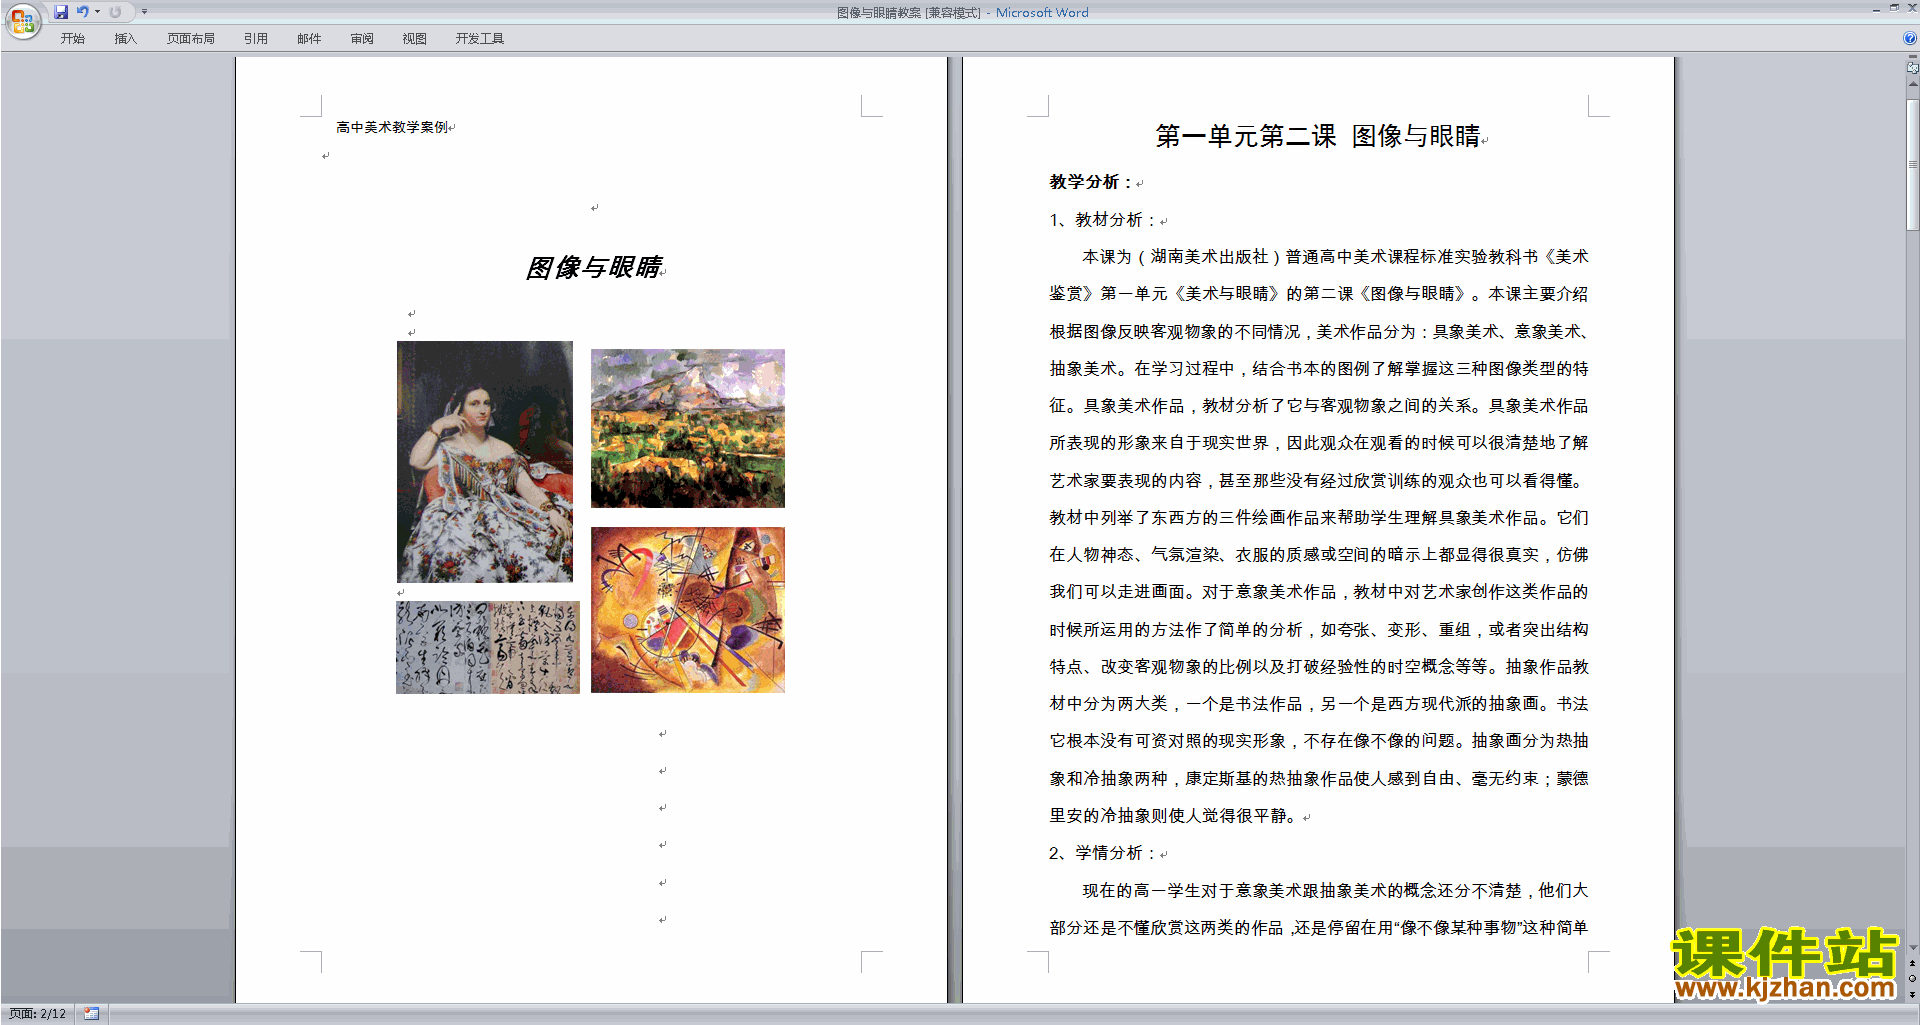Open the 视图 ribbon tab
The width and height of the screenshot is (1920, 1025).
pyautogui.click(x=415, y=39)
